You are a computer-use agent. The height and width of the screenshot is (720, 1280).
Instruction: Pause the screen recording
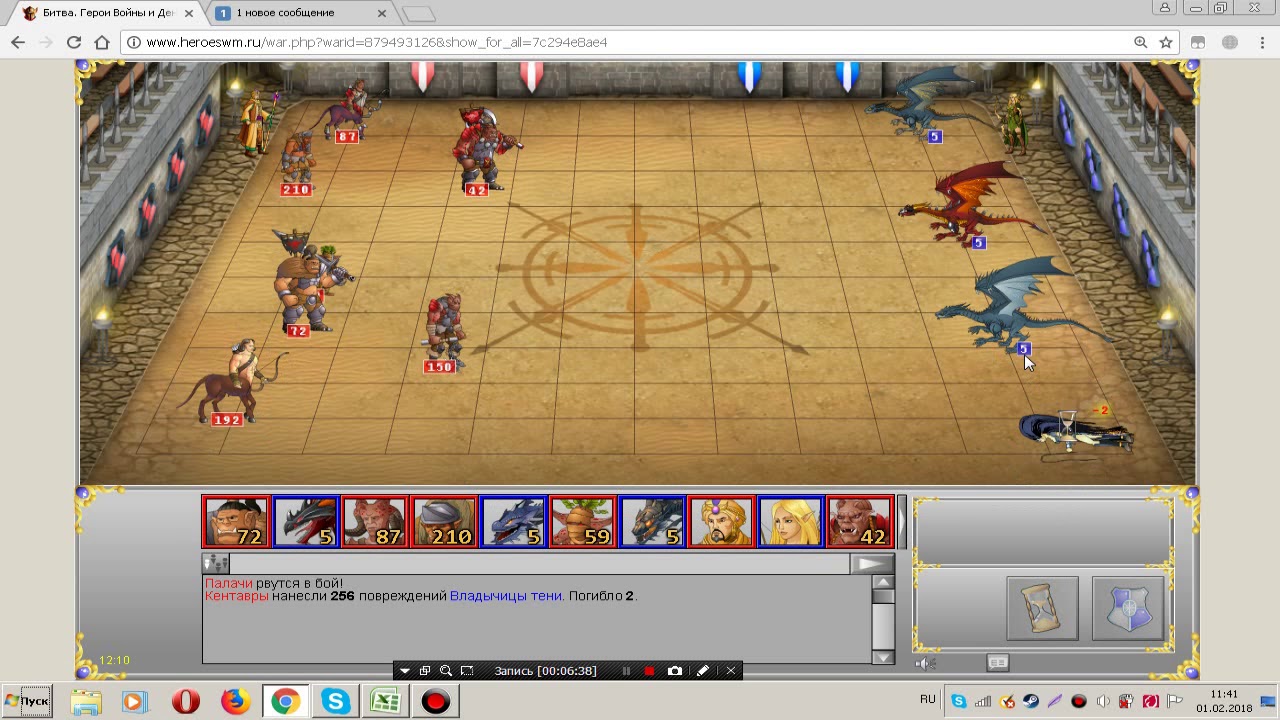coord(626,671)
